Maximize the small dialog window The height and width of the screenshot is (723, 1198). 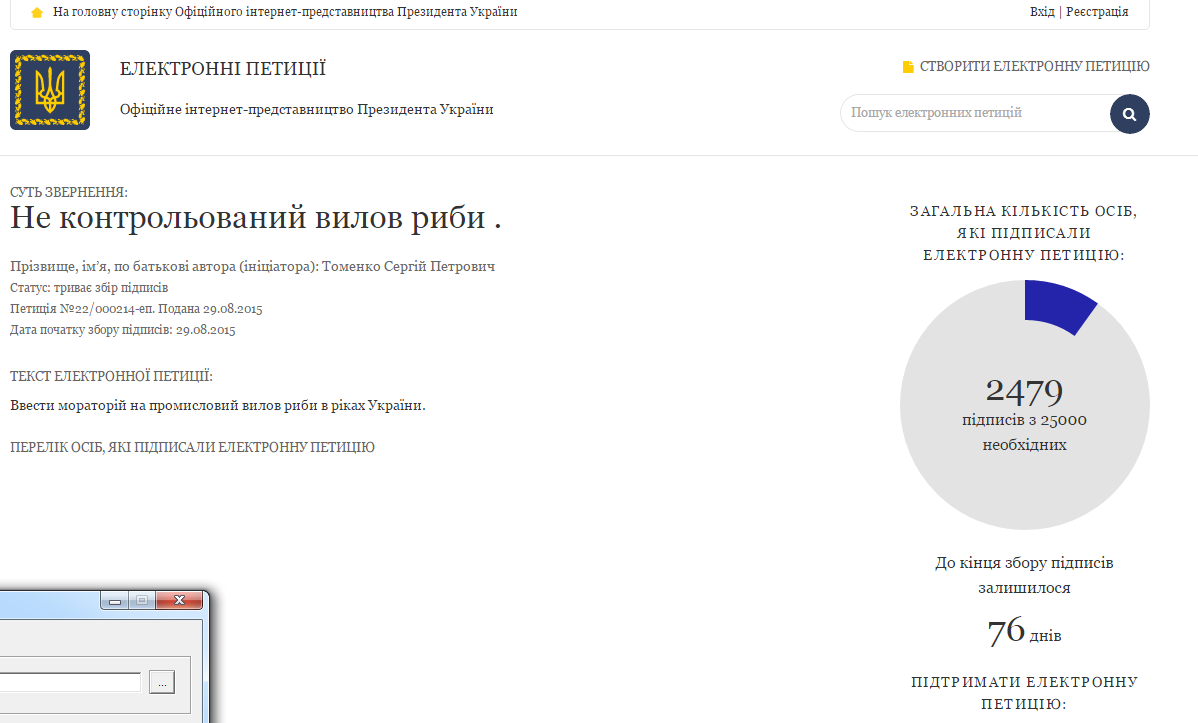pos(142,601)
